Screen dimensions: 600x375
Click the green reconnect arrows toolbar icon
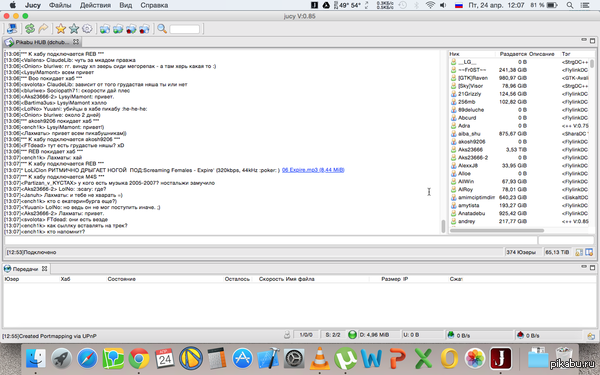[30, 29]
